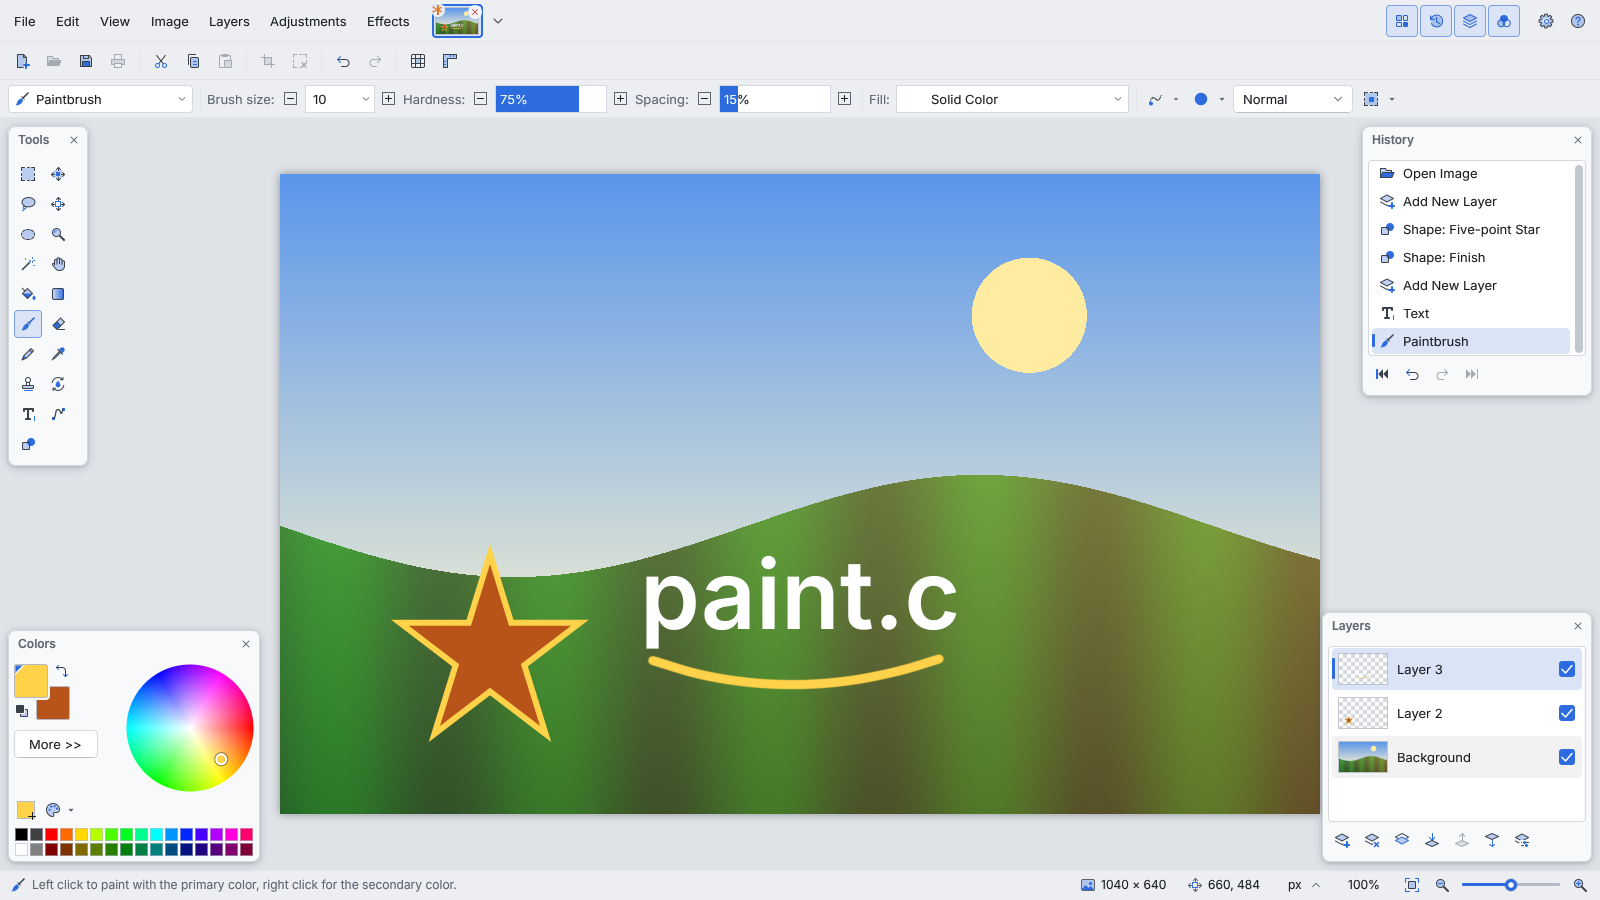Select the Gradient tool
This screenshot has width=1600, height=900.
click(58, 294)
